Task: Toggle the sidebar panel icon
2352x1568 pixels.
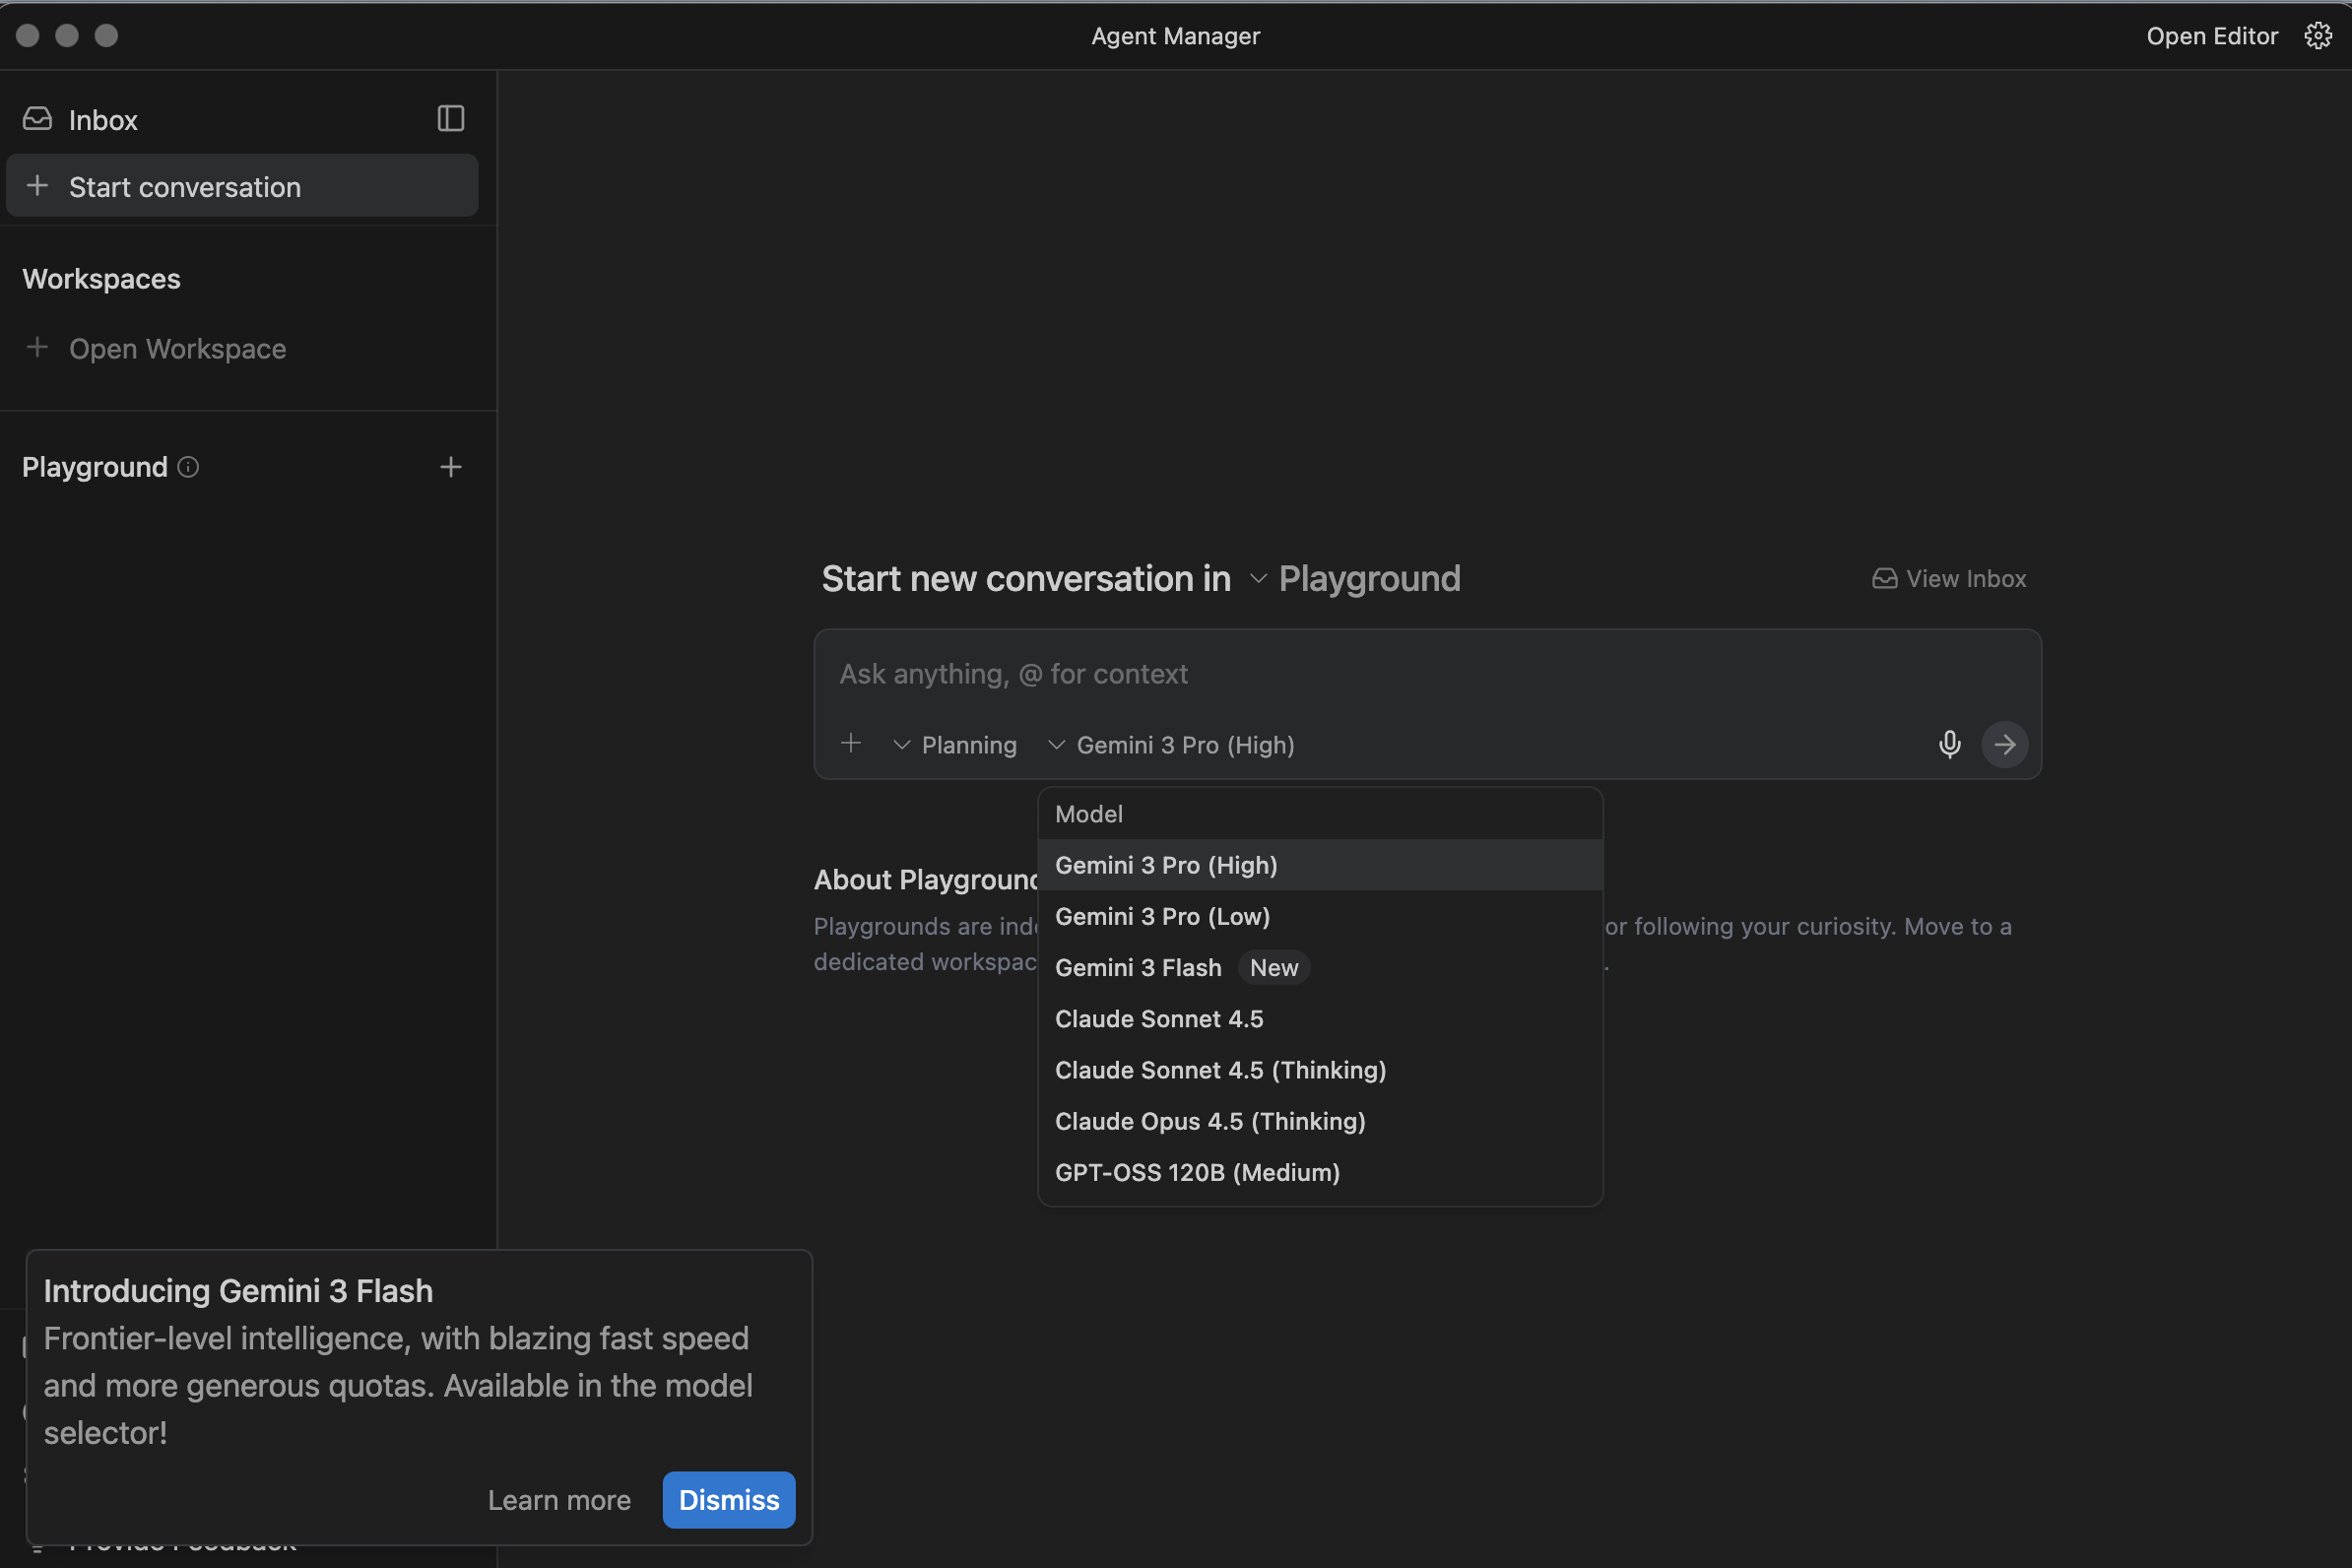Action: pos(451,119)
